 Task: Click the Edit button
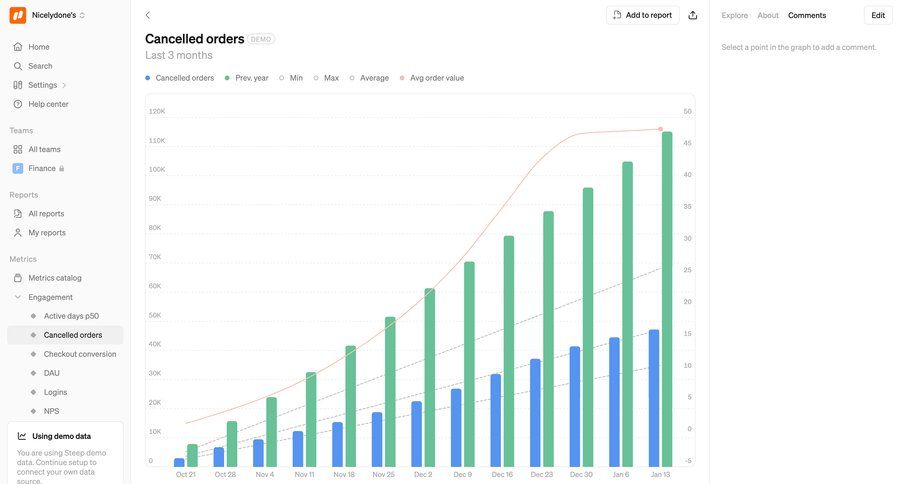point(878,16)
